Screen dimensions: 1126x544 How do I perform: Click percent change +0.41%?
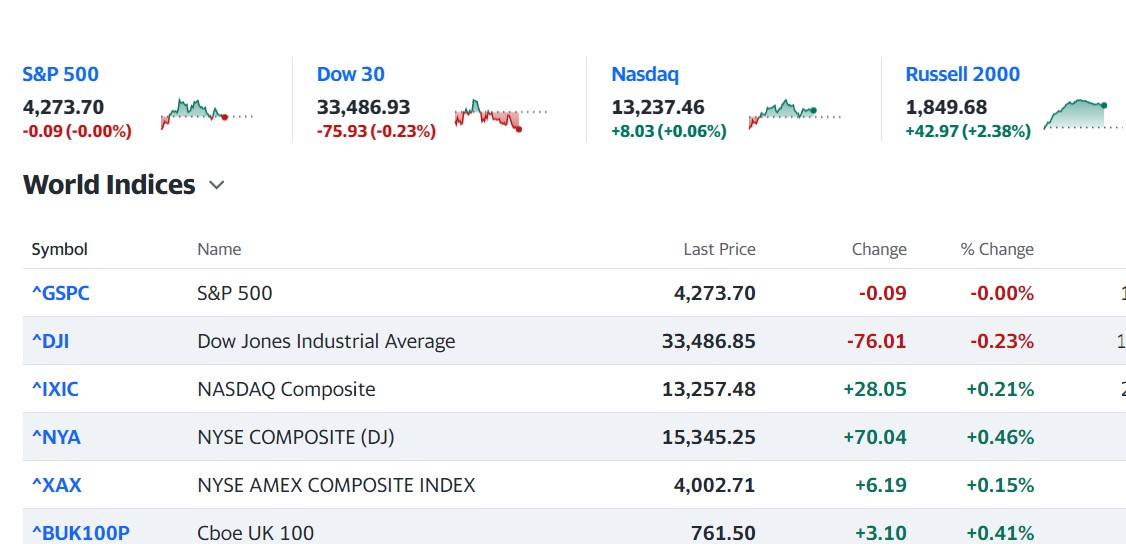pyautogui.click(x=1000, y=533)
